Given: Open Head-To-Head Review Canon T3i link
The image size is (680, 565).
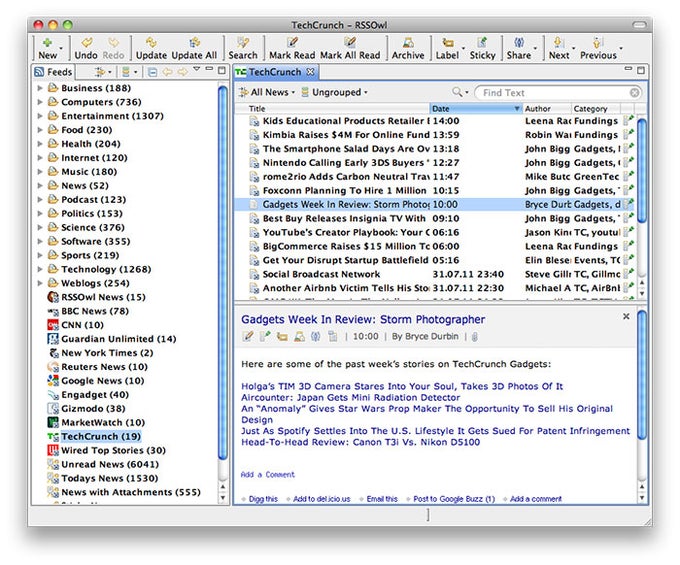Looking at the screenshot, I should pos(360,442).
